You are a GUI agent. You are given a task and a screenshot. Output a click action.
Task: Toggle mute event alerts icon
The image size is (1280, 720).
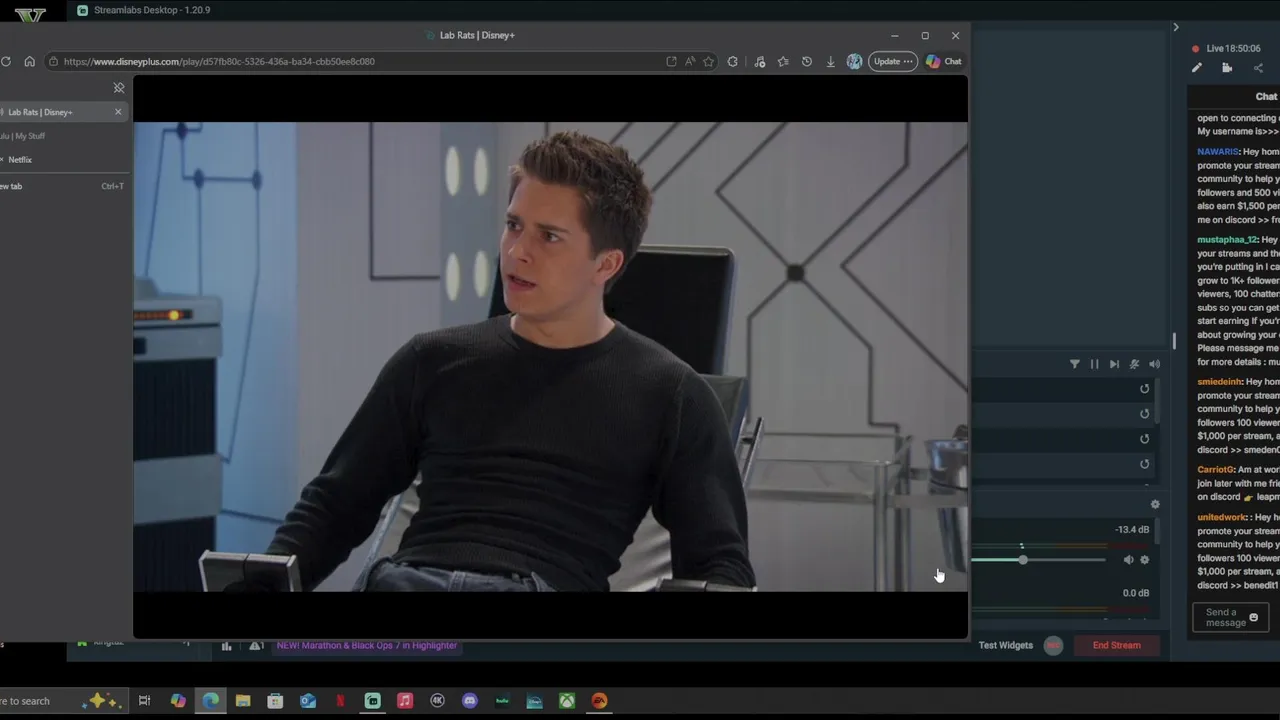click(1134, 364)
